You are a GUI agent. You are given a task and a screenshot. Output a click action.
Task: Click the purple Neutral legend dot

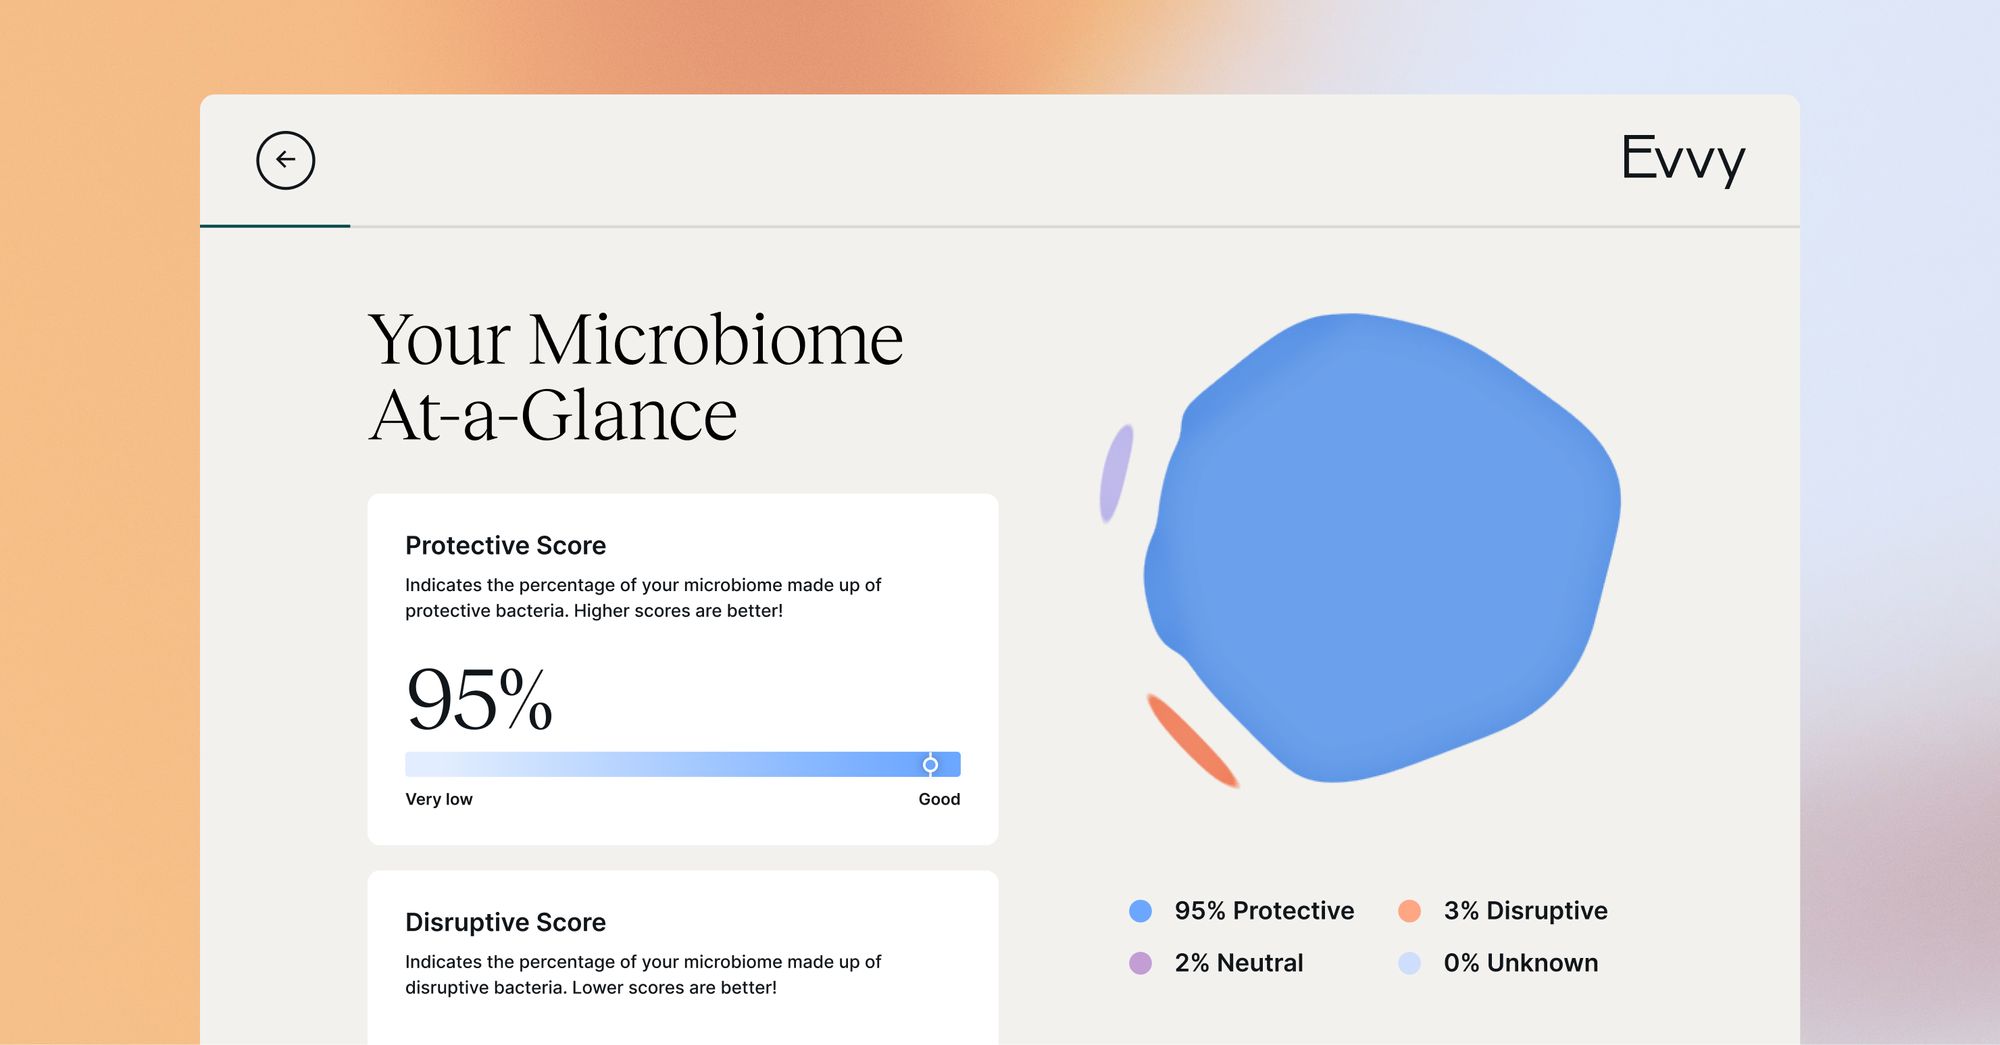[x=1140, y=963]
